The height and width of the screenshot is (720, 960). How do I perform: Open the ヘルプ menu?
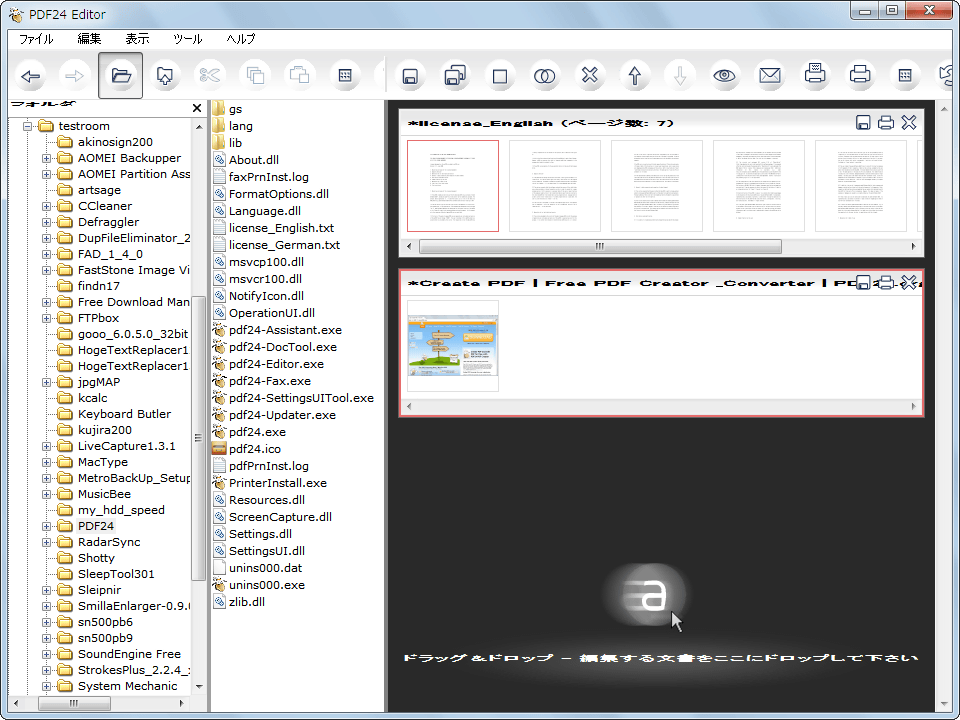coord(241,39)
